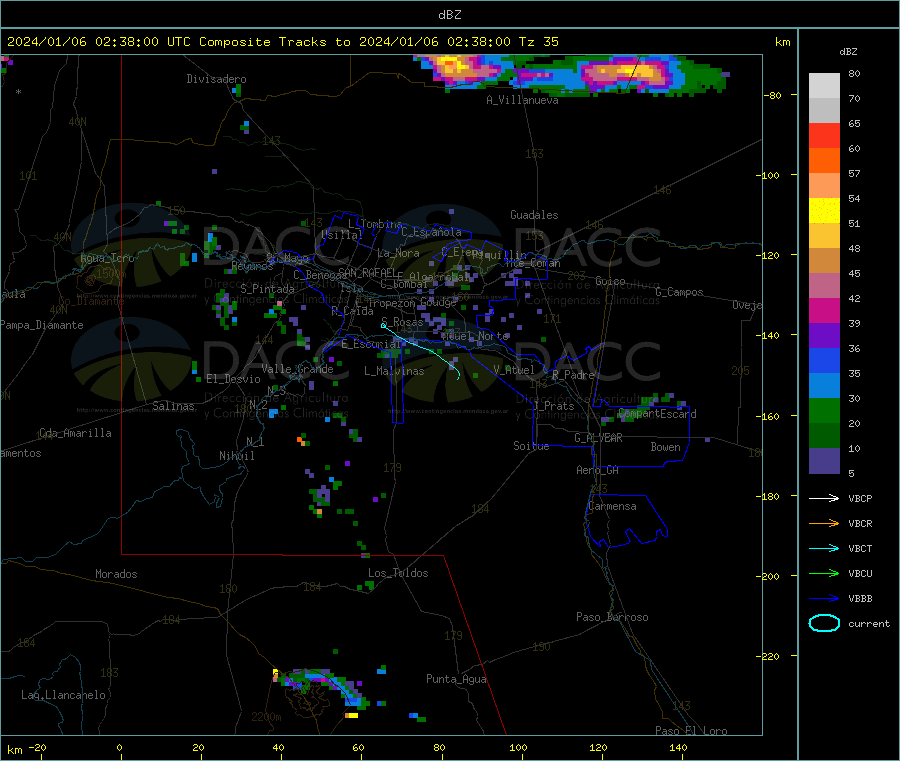This screenshot has height=761, width=900.
Task: Click the 'G_Campos' map label
Action: (x=680, y=292)
